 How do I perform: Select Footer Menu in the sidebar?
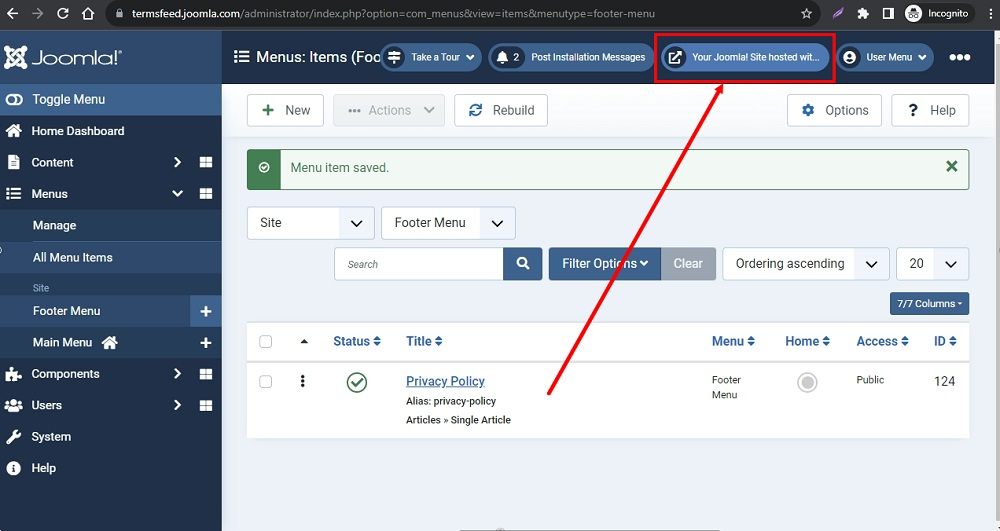[x=66, y=311]
